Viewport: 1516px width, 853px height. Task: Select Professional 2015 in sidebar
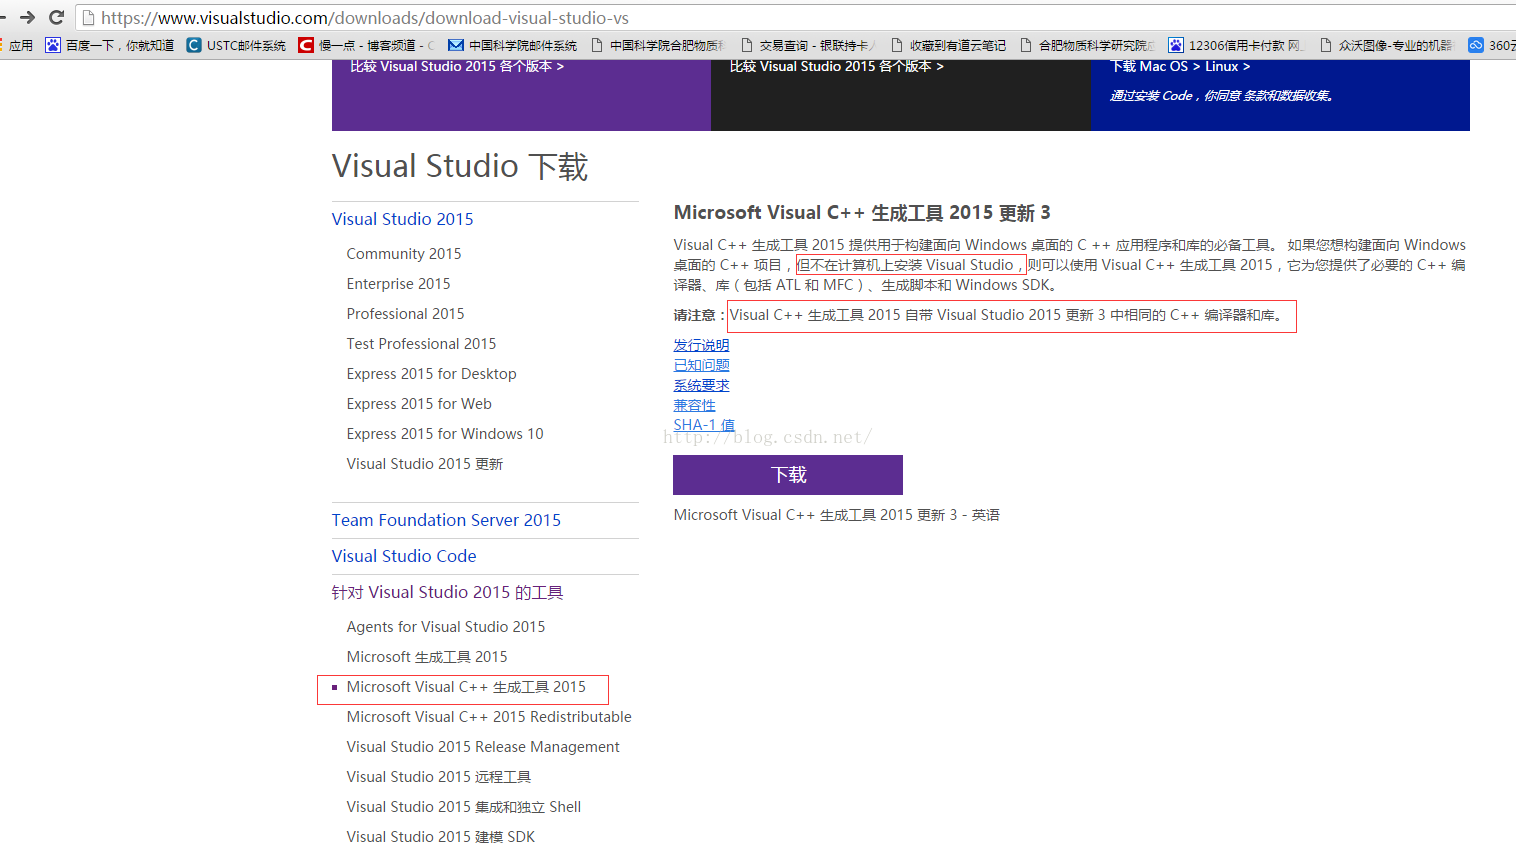point(405,314)
